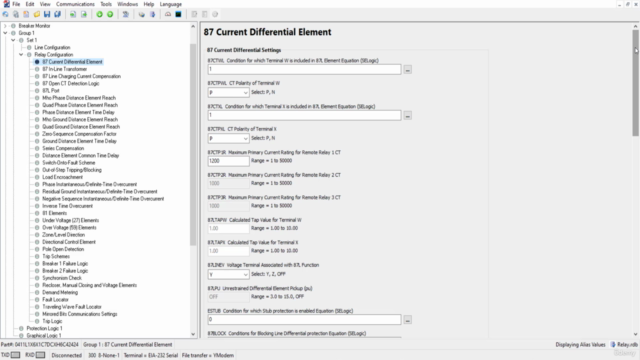Click the first green-arrow document toolbar icon
The width and height of the screenshot is (640, 360).
[x=73, y=14]
